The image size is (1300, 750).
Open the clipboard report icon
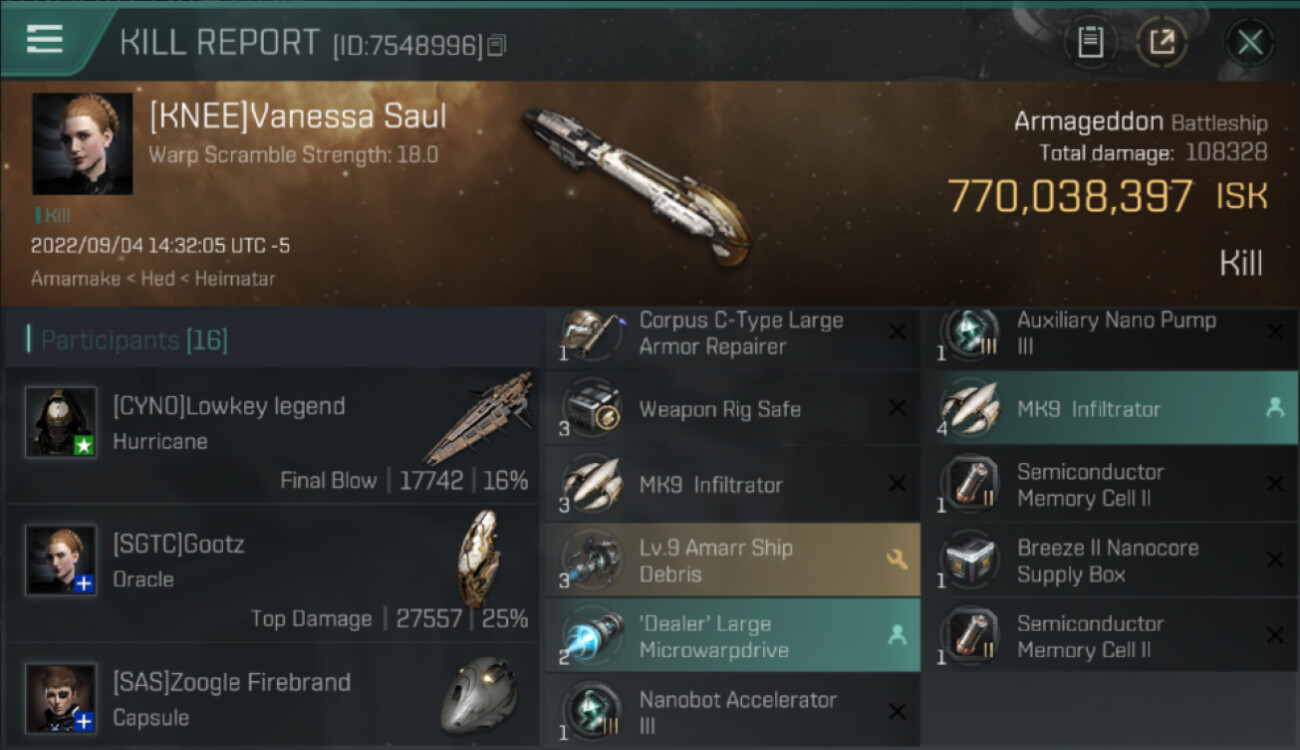coord(1090,43)
